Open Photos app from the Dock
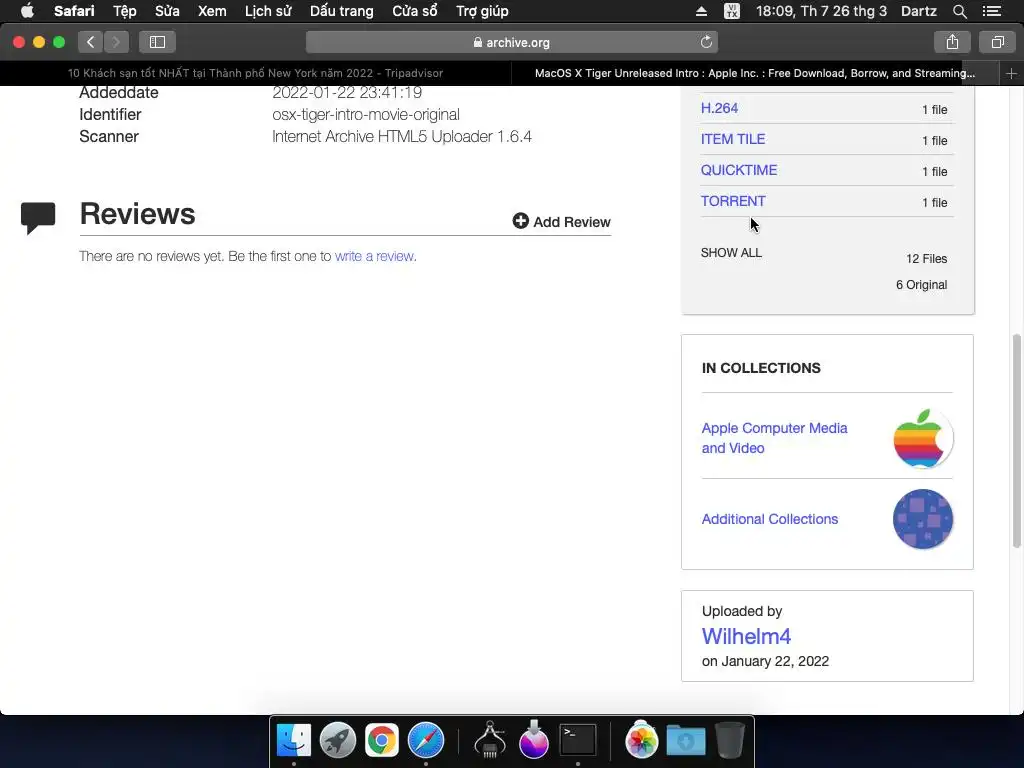Viewport: 1024px width, 768px height. (641, 741)
